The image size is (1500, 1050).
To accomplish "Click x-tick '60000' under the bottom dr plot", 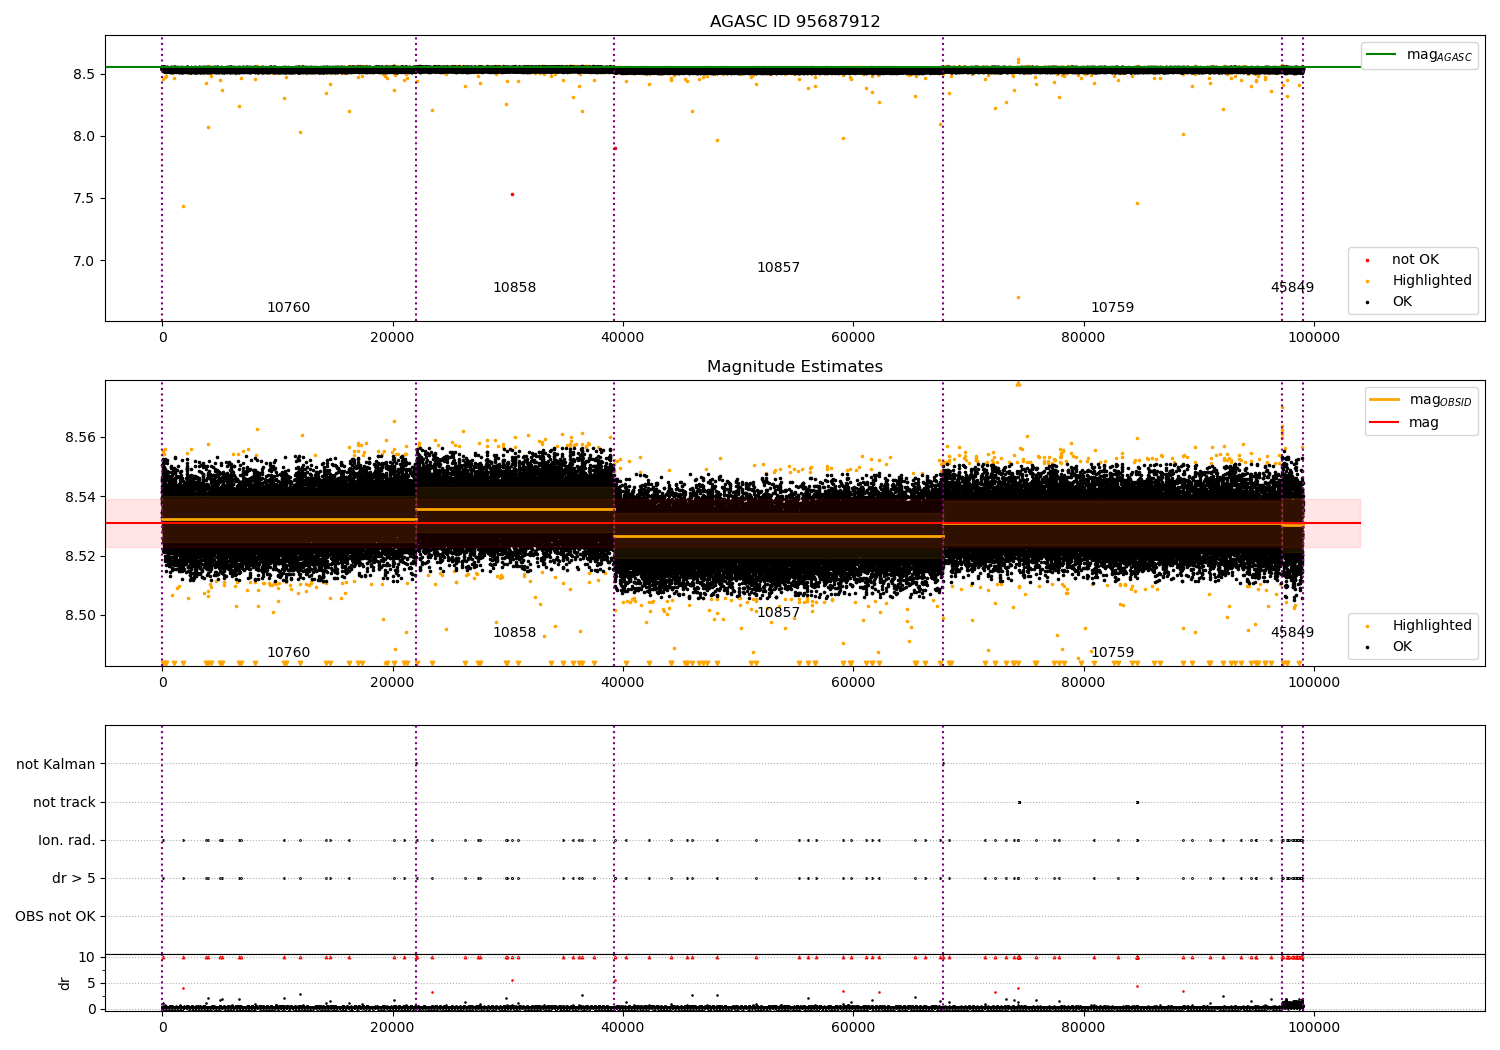I will (x=853, y=1026).
